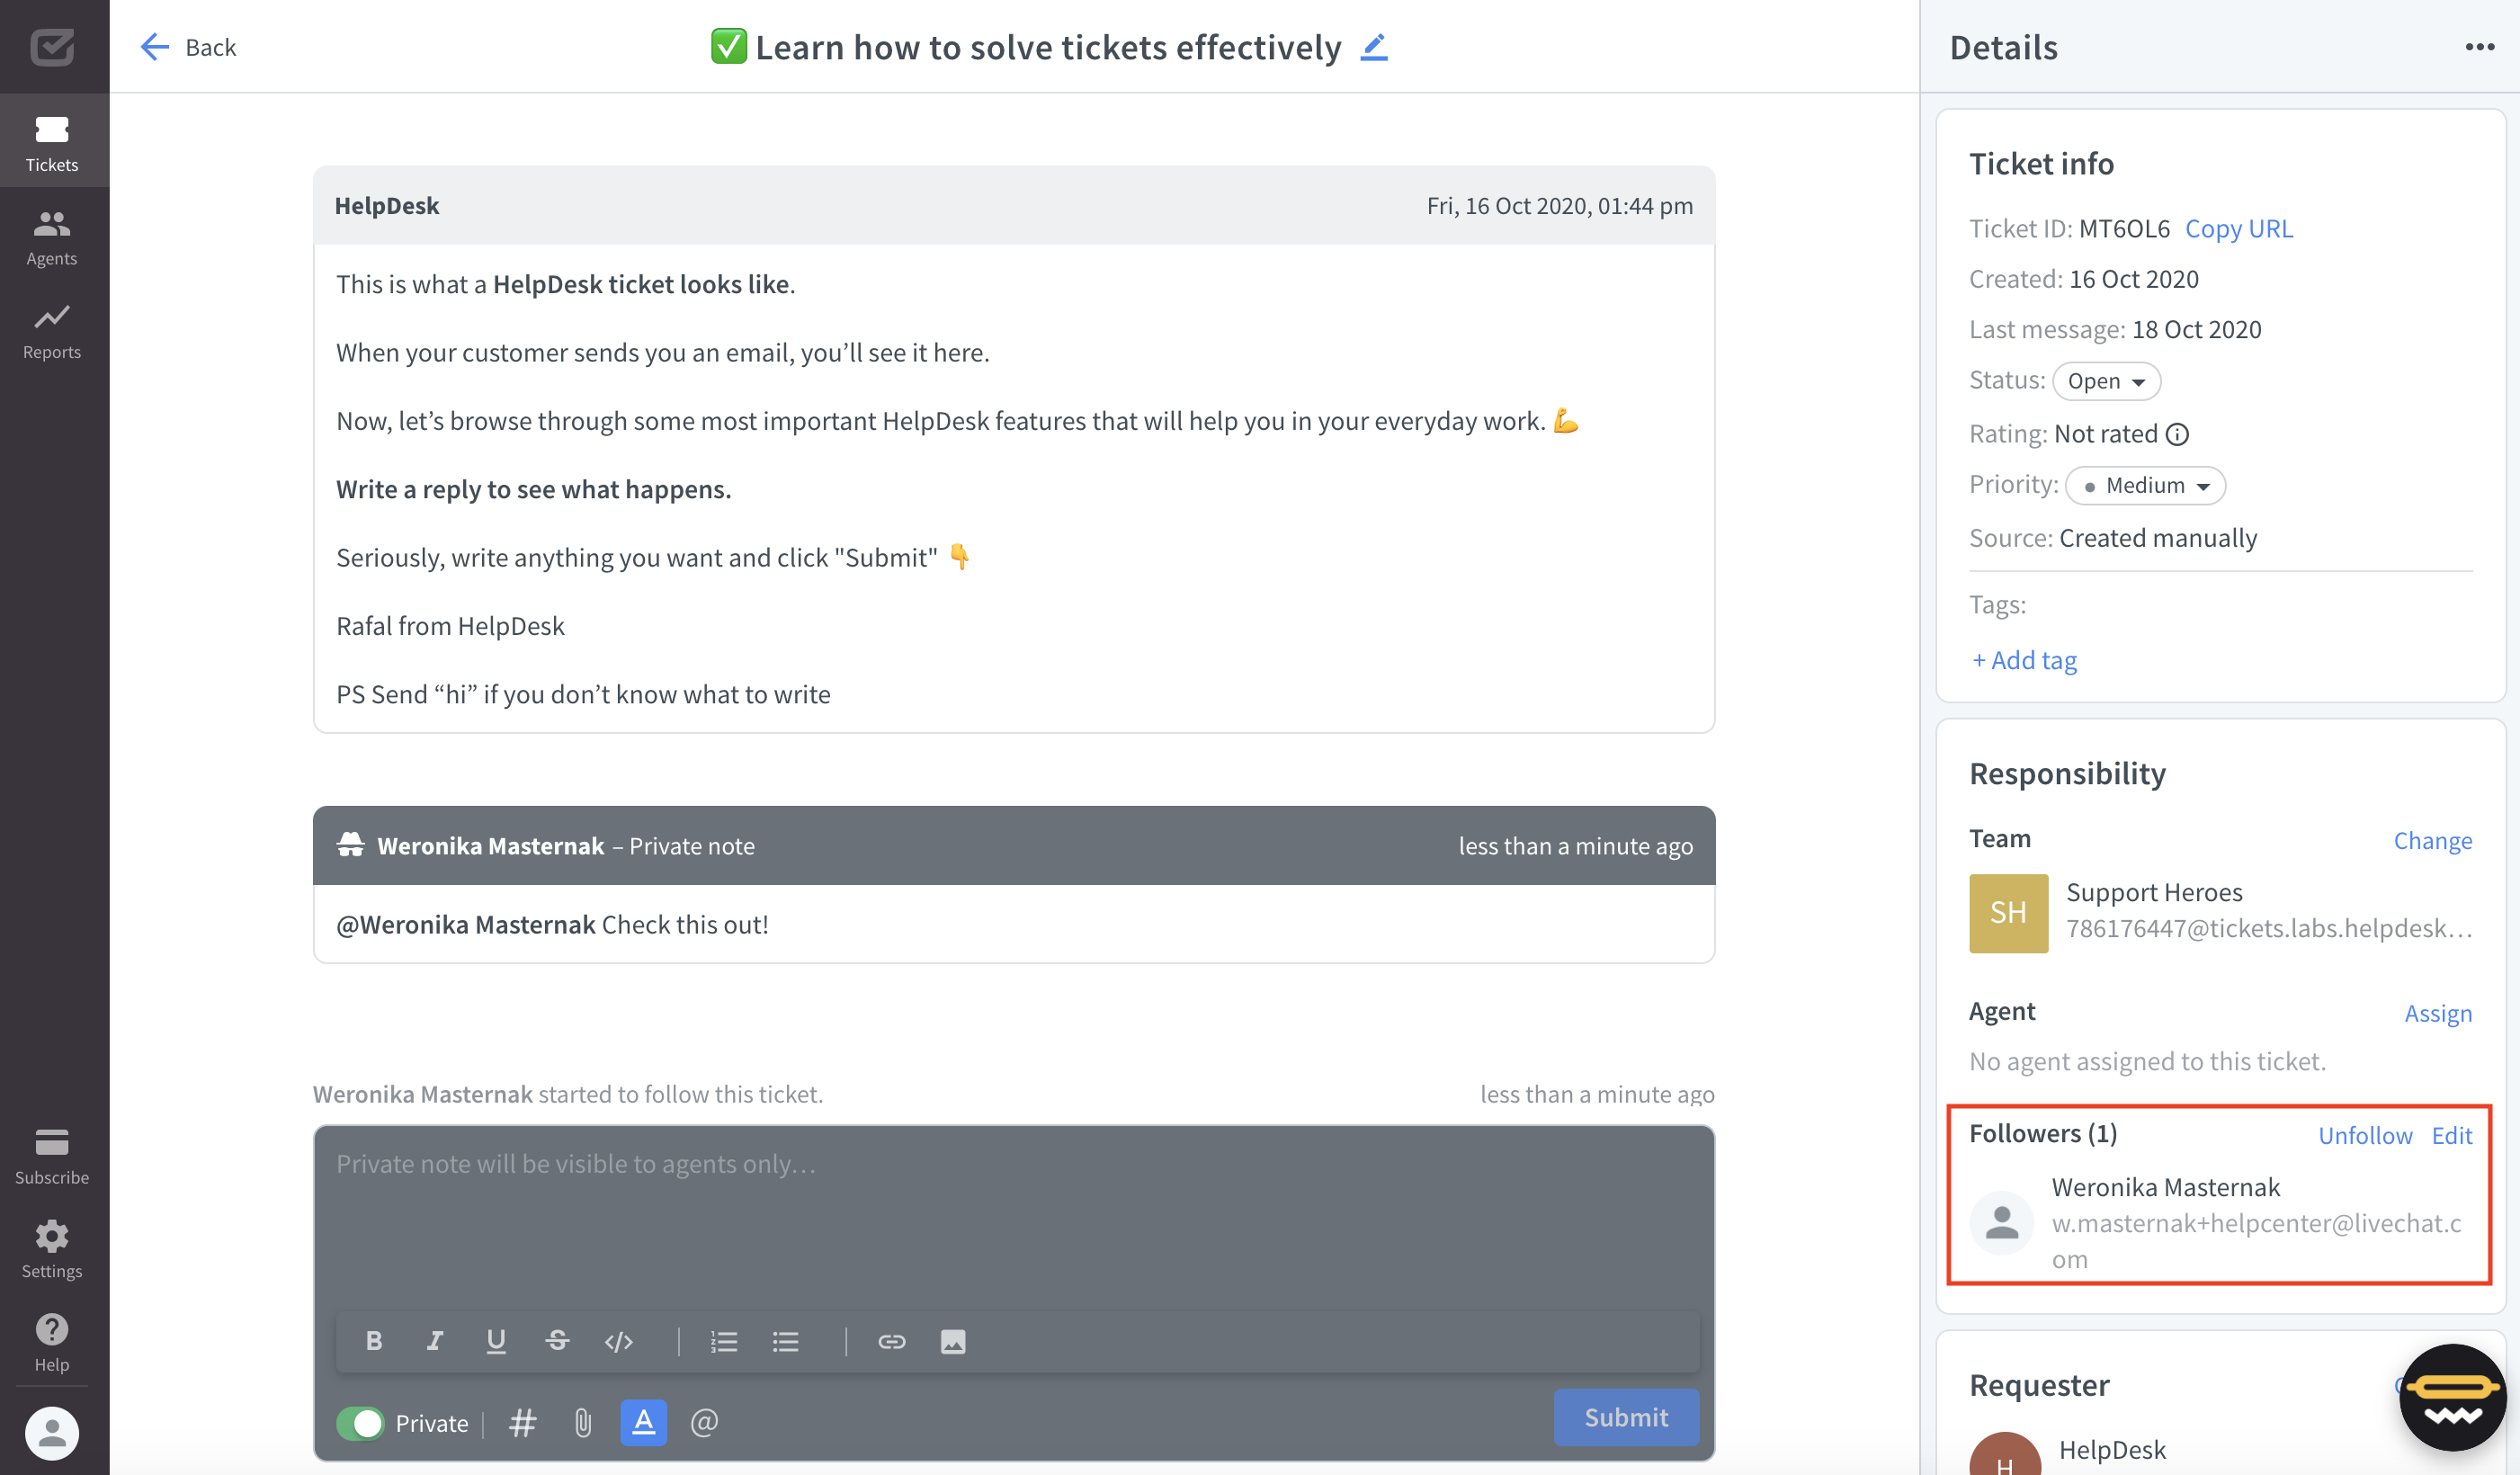Toggle bold formatting
This screenshot has height=1475, width=2520.
click(x=374, y=1341)
